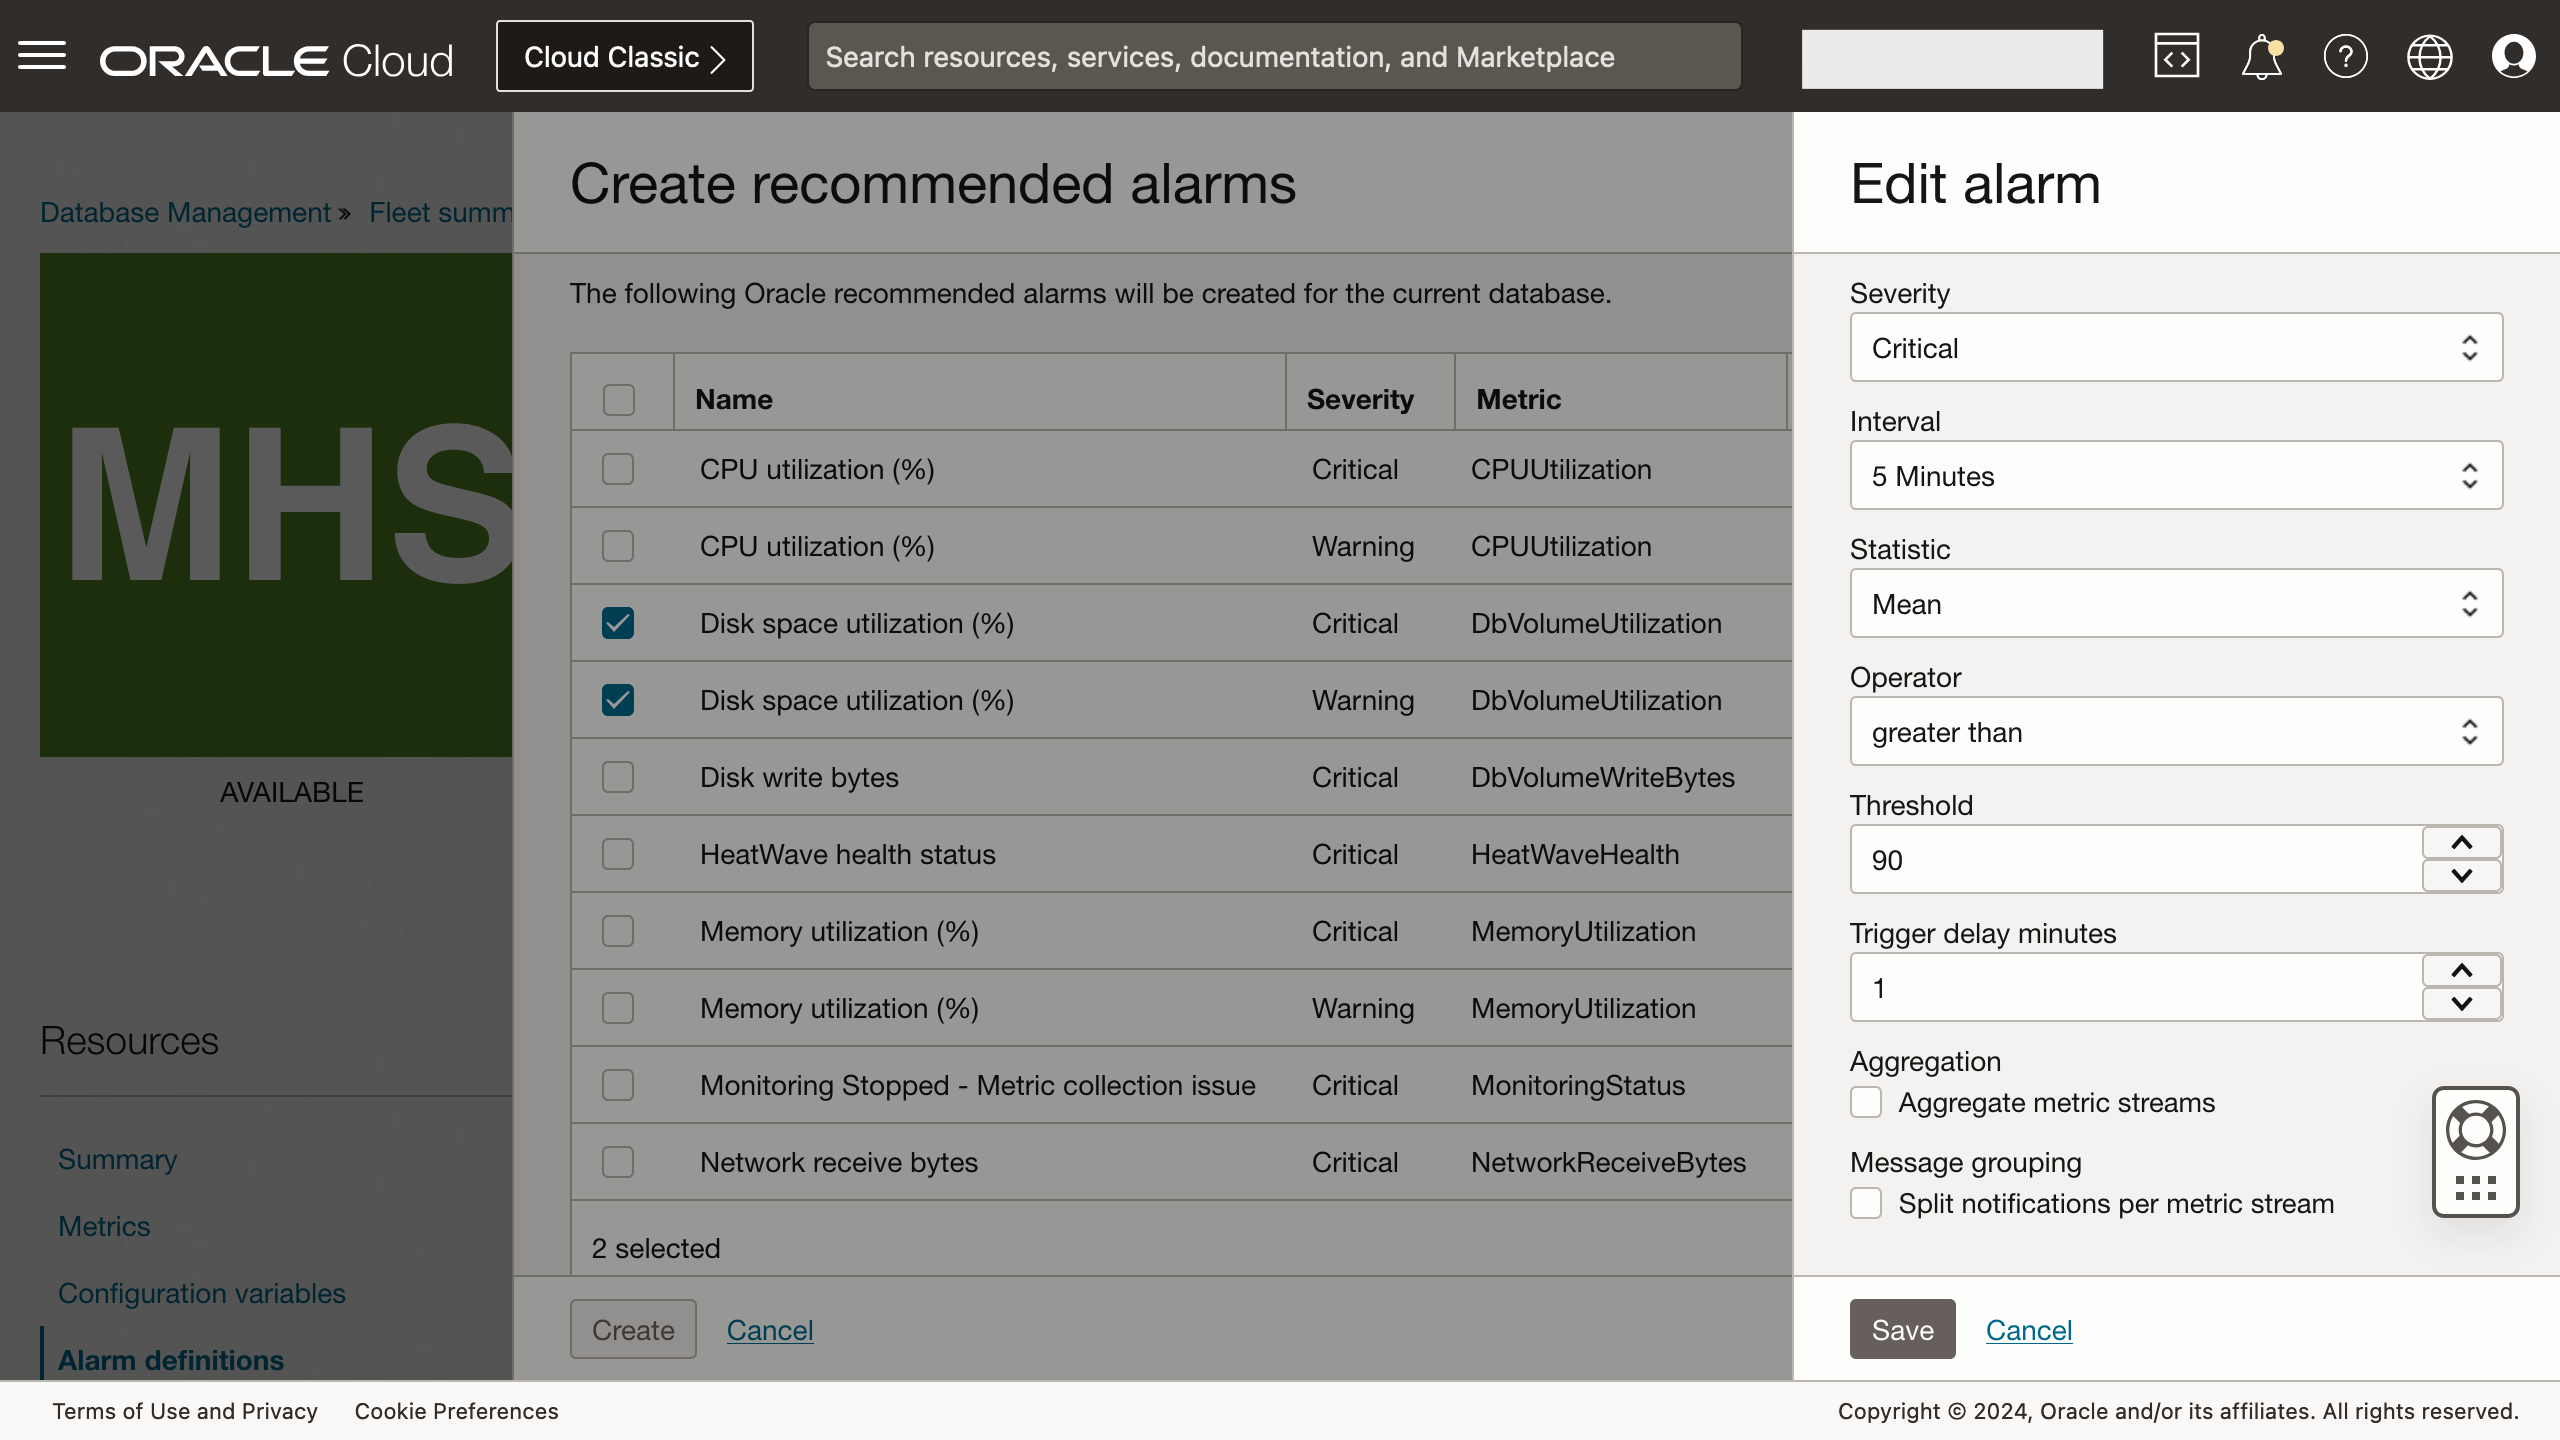Viewport: 2560px width, 1440px height.
Task: Save the edited alarm
Action: (1901, 1329)
